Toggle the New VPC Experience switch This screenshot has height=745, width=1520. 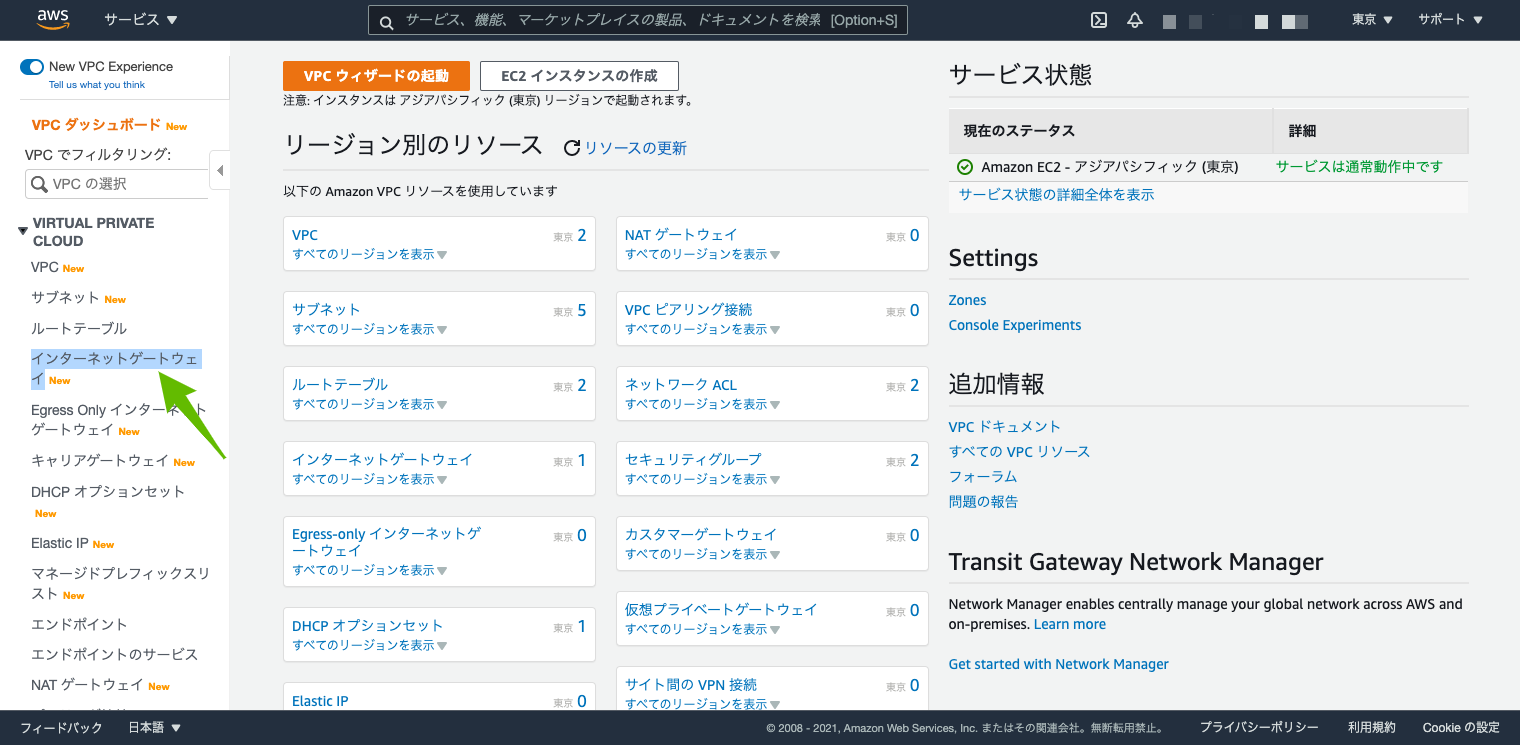click(x=32, y=67)
